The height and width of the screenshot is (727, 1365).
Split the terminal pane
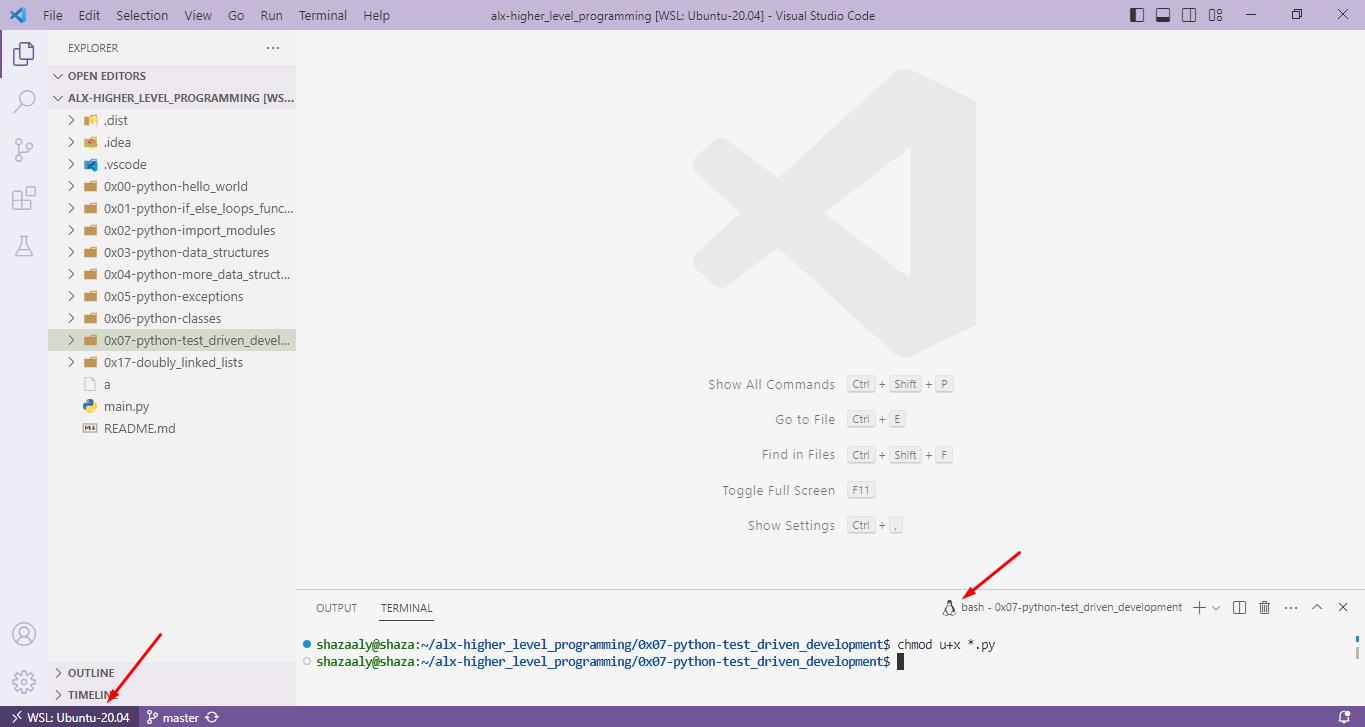tap(1239, 607)
